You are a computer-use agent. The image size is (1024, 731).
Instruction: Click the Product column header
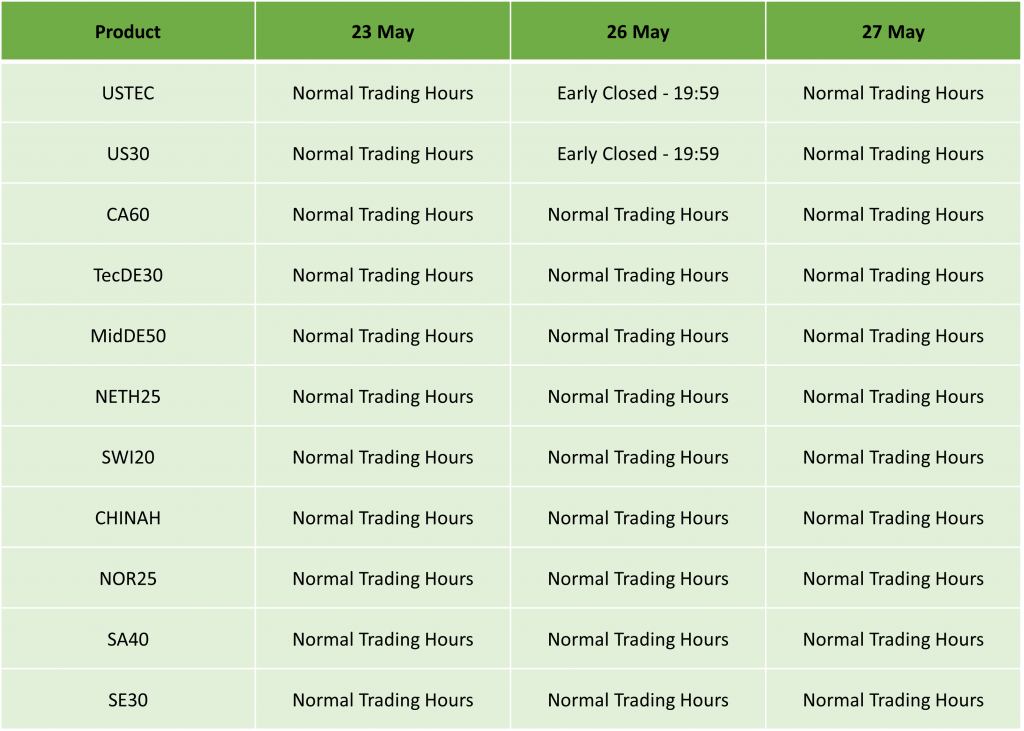point(128,31)
